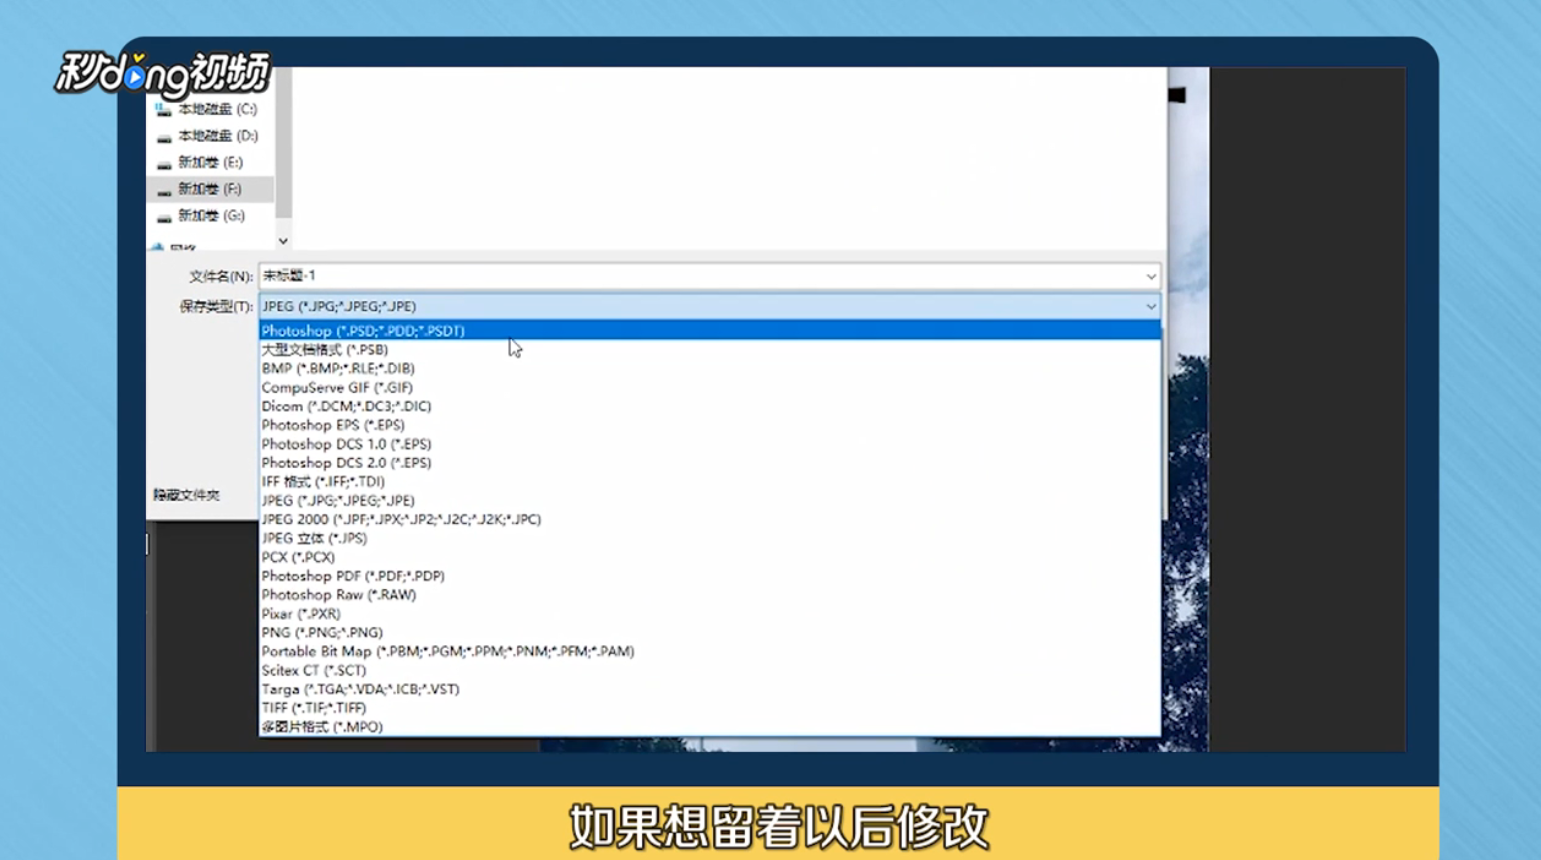Select BMP (*.BMP;*.RLE;*.DIB) format
The image size is (1541, 860).
pos(709,368)
